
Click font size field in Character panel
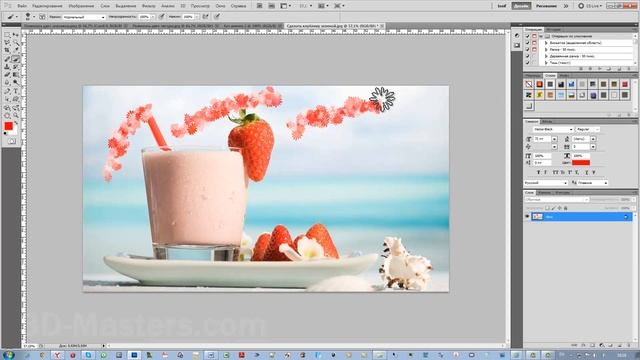542,139
